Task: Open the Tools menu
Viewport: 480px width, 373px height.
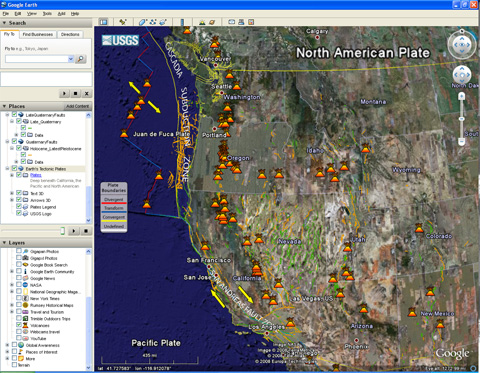Action: (x=47, y=14)
